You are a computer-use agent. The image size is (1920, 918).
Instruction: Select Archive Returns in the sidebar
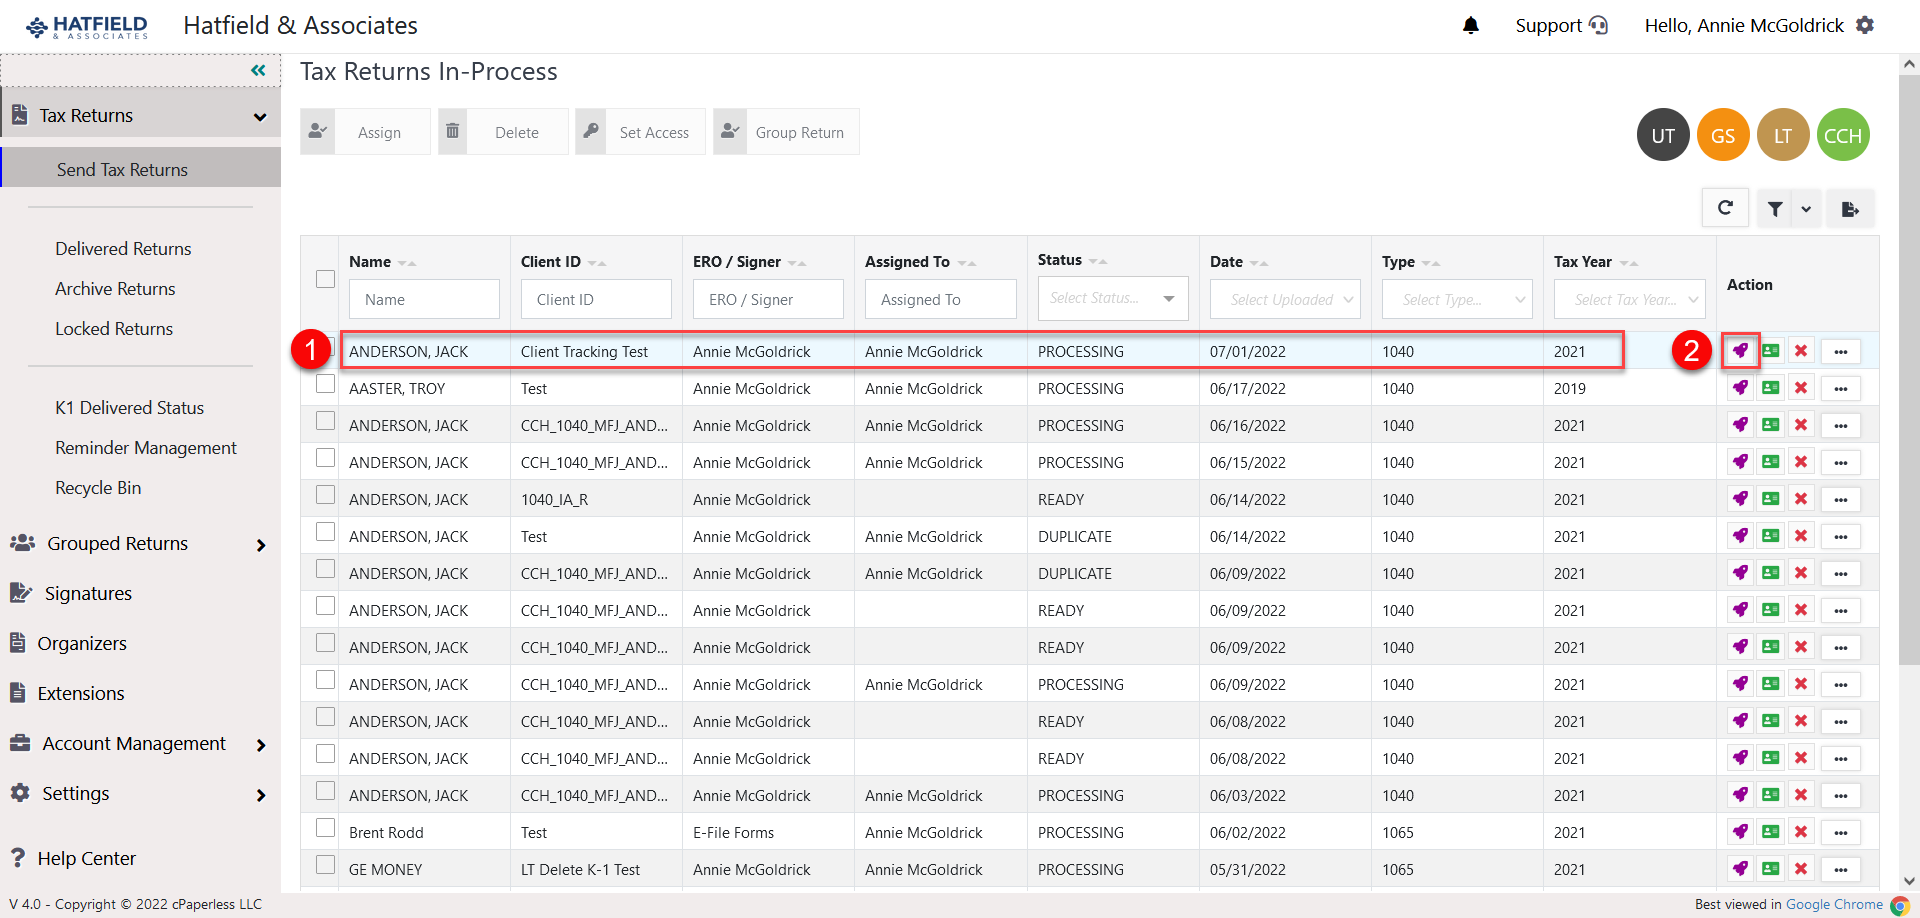tap(115, 288)
